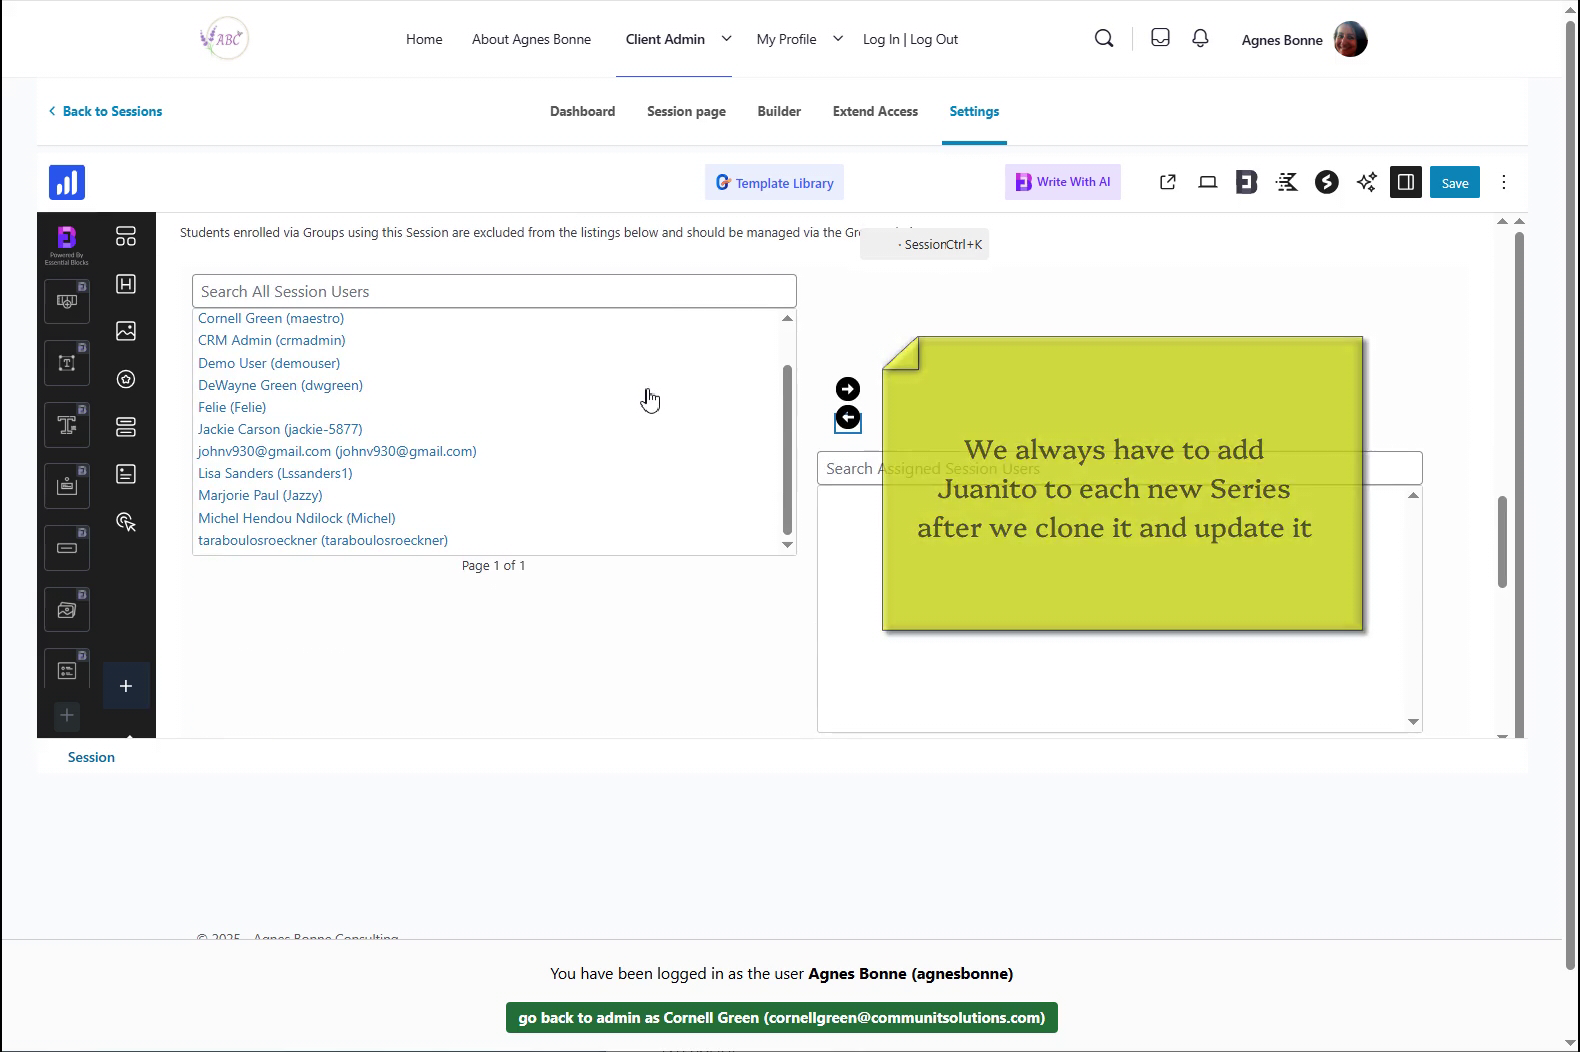Expand the Client Admin dropdown chevron
This screenshot has width=1580, height=1052.
pyautogui.click(x=726, y=39)
